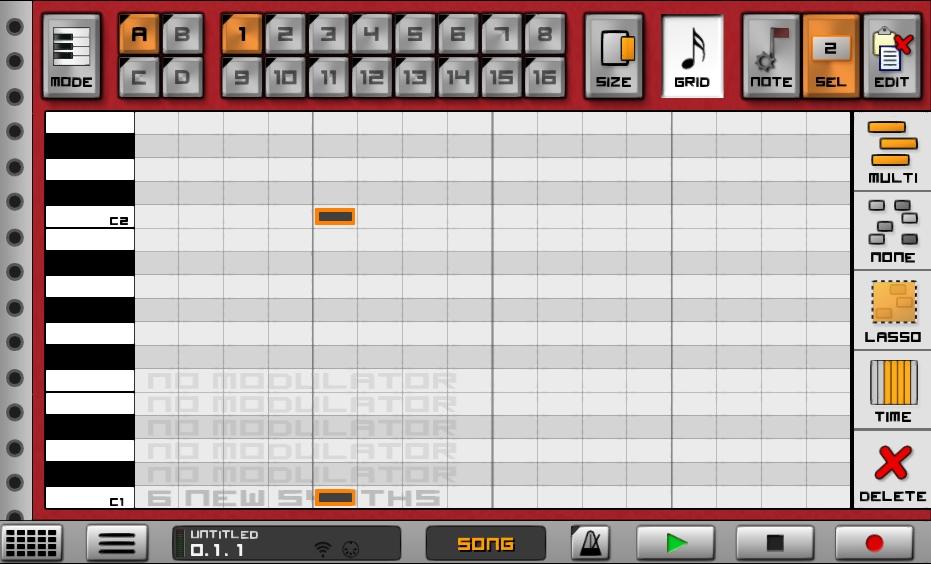Screen dimensions: 931x564
Task: Open the pattern SIZE setting
Action: point(614,56)
